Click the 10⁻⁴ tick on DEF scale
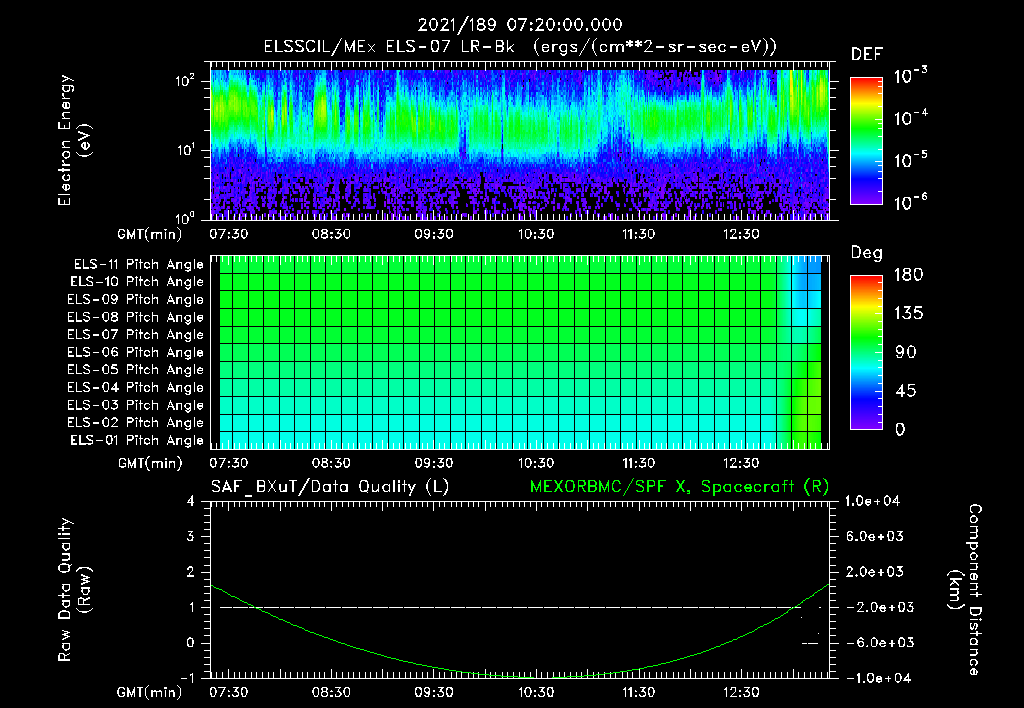Screen dimensions: 1024x708 [910, 118]
